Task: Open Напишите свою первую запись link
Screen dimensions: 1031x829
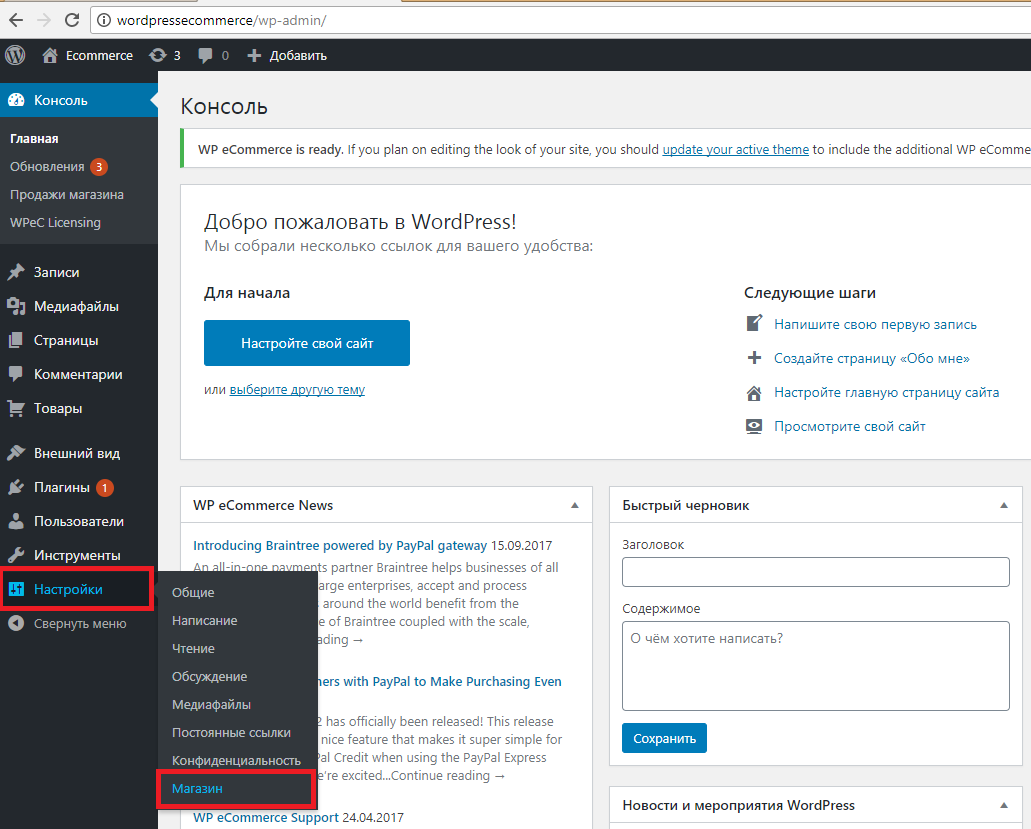Action: [x=875, y=324]
